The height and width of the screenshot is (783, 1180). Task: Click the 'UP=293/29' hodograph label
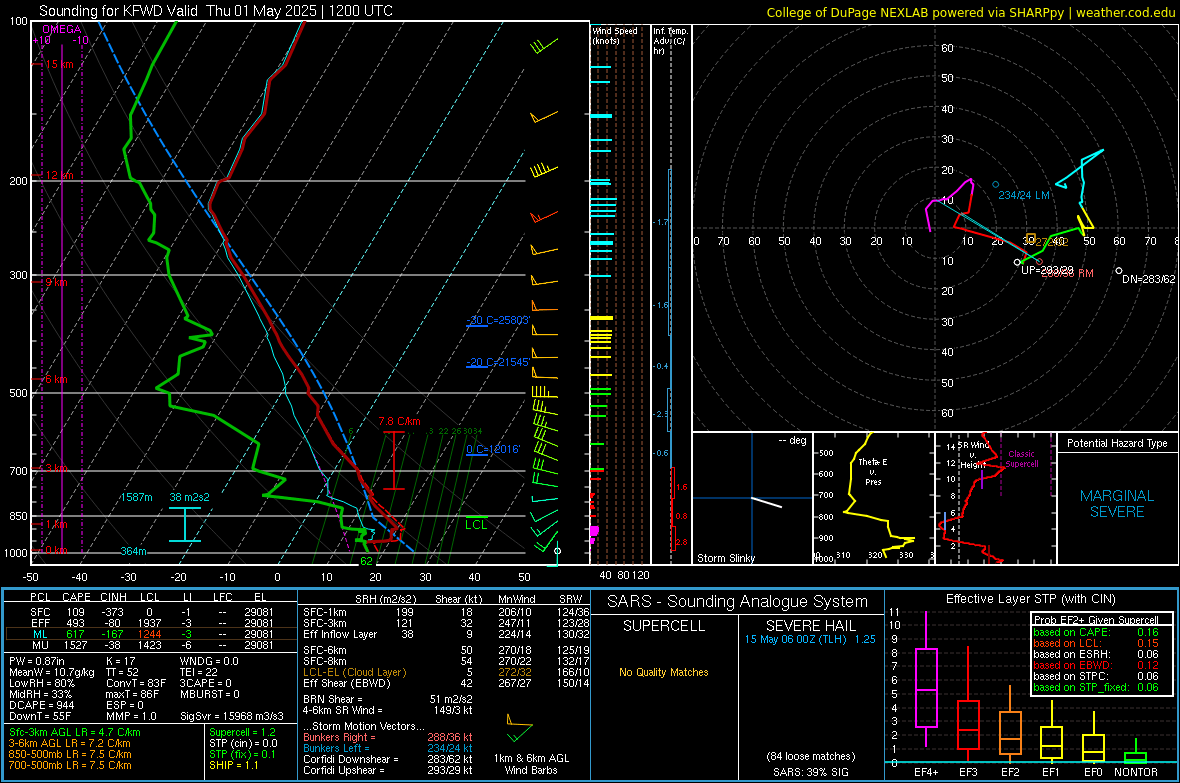1047,270
